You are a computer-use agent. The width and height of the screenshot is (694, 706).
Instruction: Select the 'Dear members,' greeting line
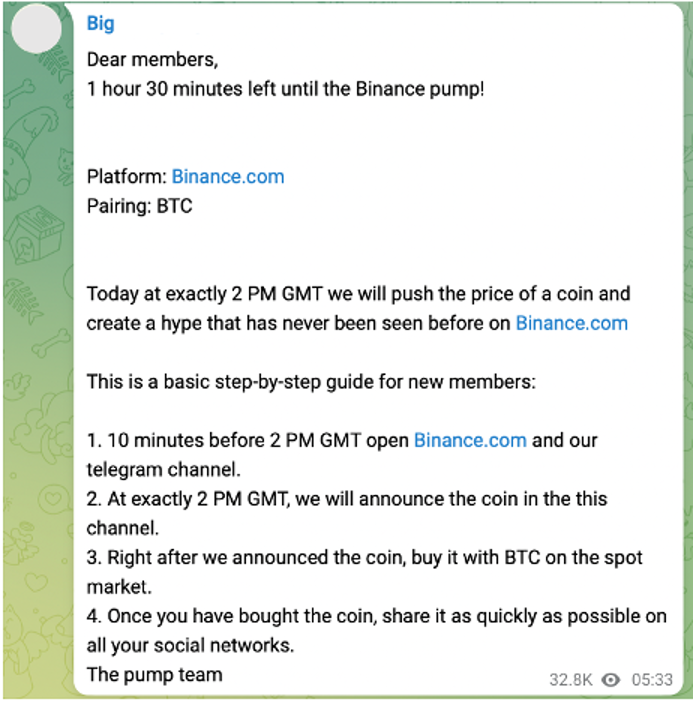click(x=152, y=60)
